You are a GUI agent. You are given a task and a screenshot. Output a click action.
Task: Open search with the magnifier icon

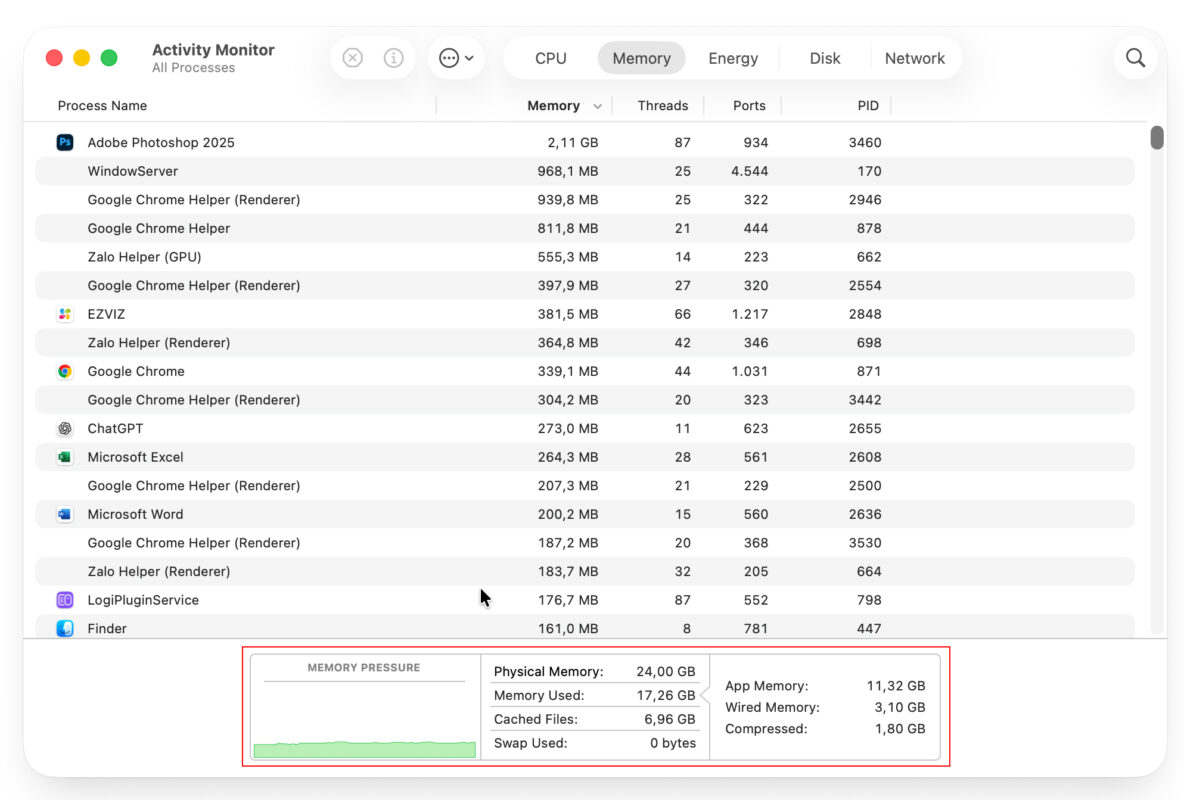[1135, 57]
